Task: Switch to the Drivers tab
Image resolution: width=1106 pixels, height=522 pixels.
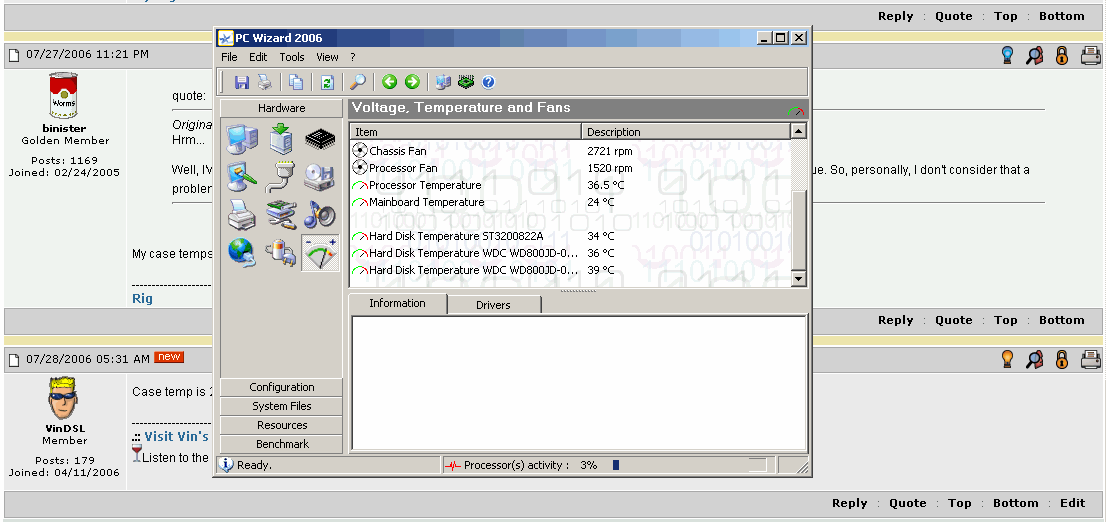Action: (x=493, y=305)
